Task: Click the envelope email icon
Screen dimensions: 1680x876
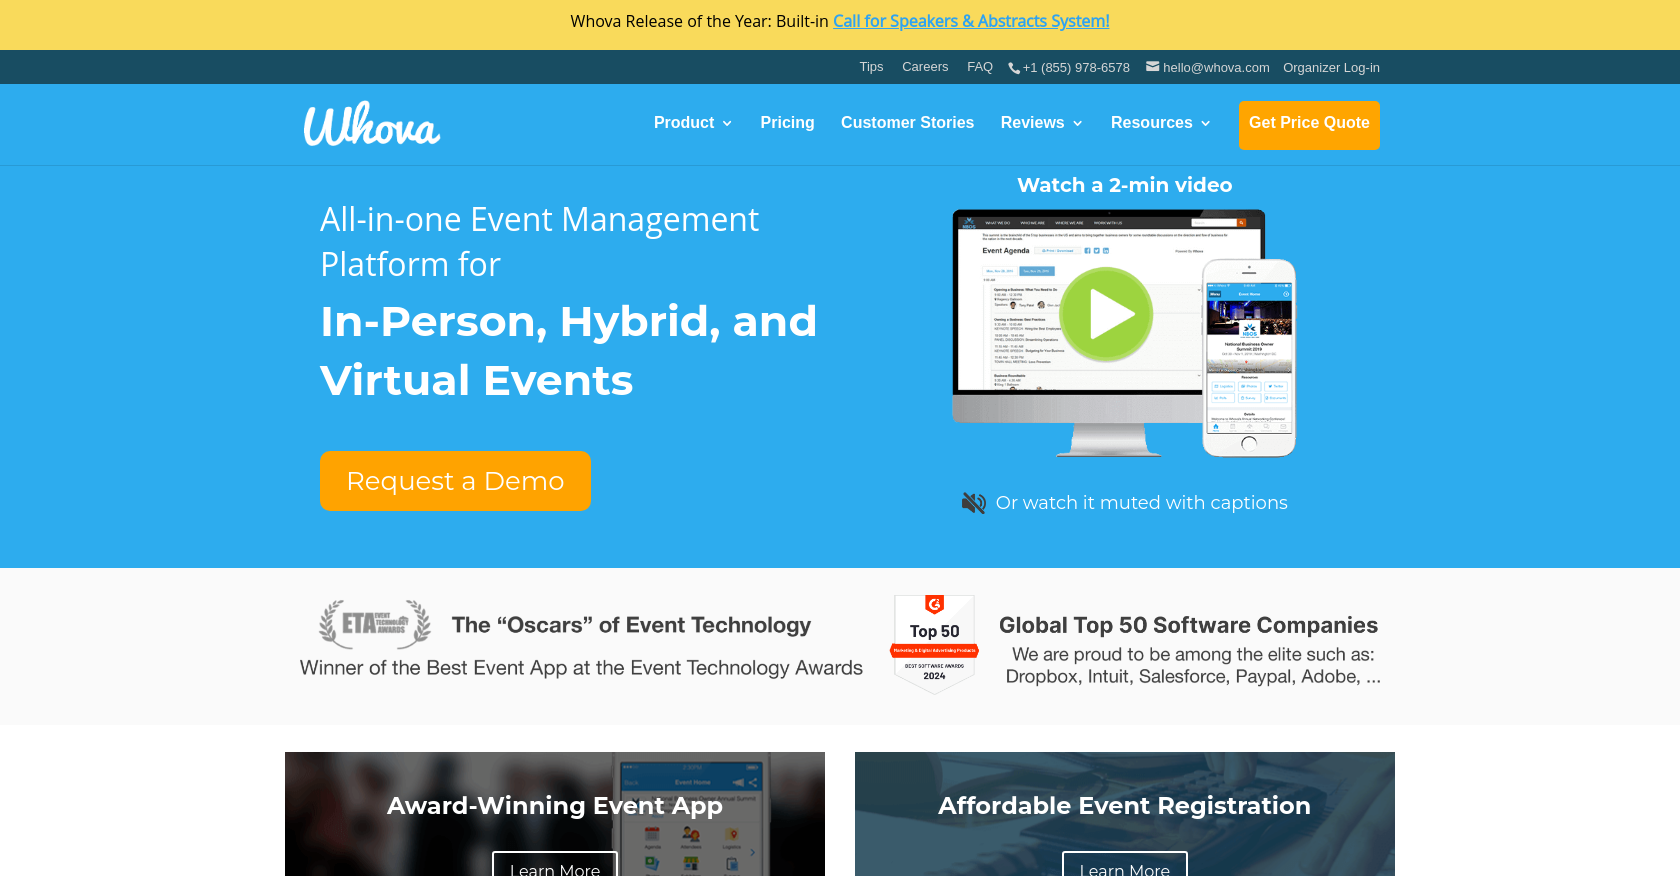Action: [1153, 67]
